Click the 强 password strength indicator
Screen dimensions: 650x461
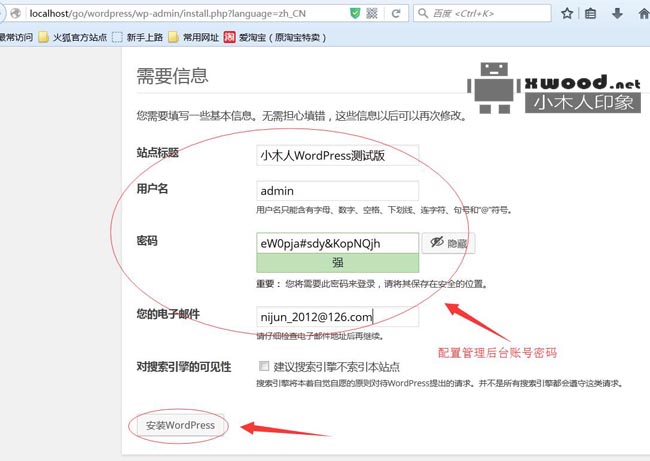(x=337, y=263)
